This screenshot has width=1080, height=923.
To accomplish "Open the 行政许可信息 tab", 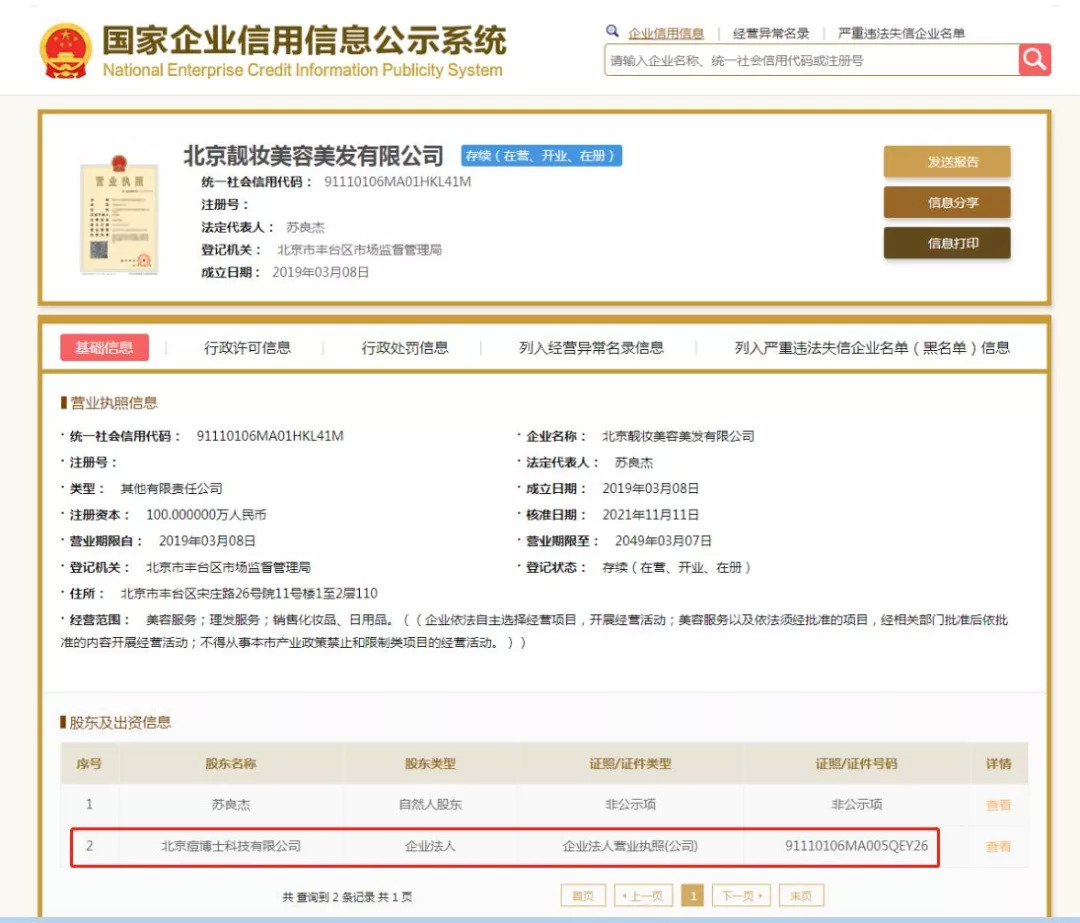I will pyautogui.click(x=247, y=348).
